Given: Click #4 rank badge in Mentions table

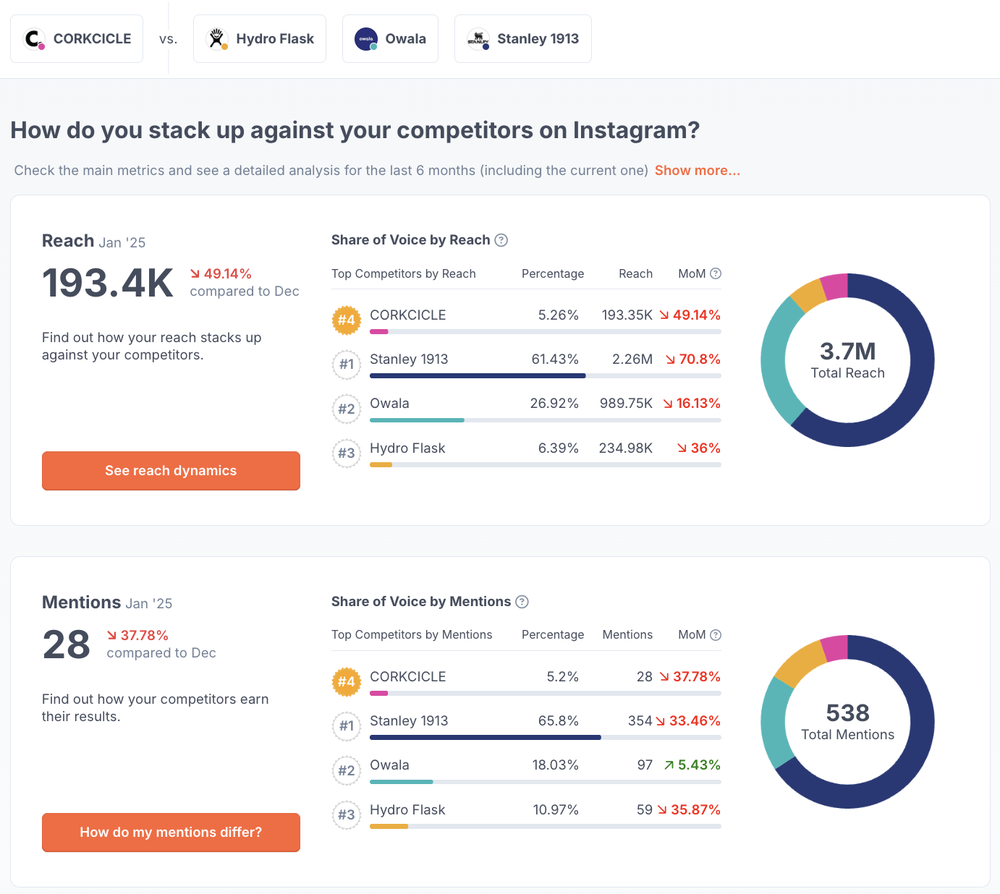Looking at the screenshot, I should pos(346,682).
